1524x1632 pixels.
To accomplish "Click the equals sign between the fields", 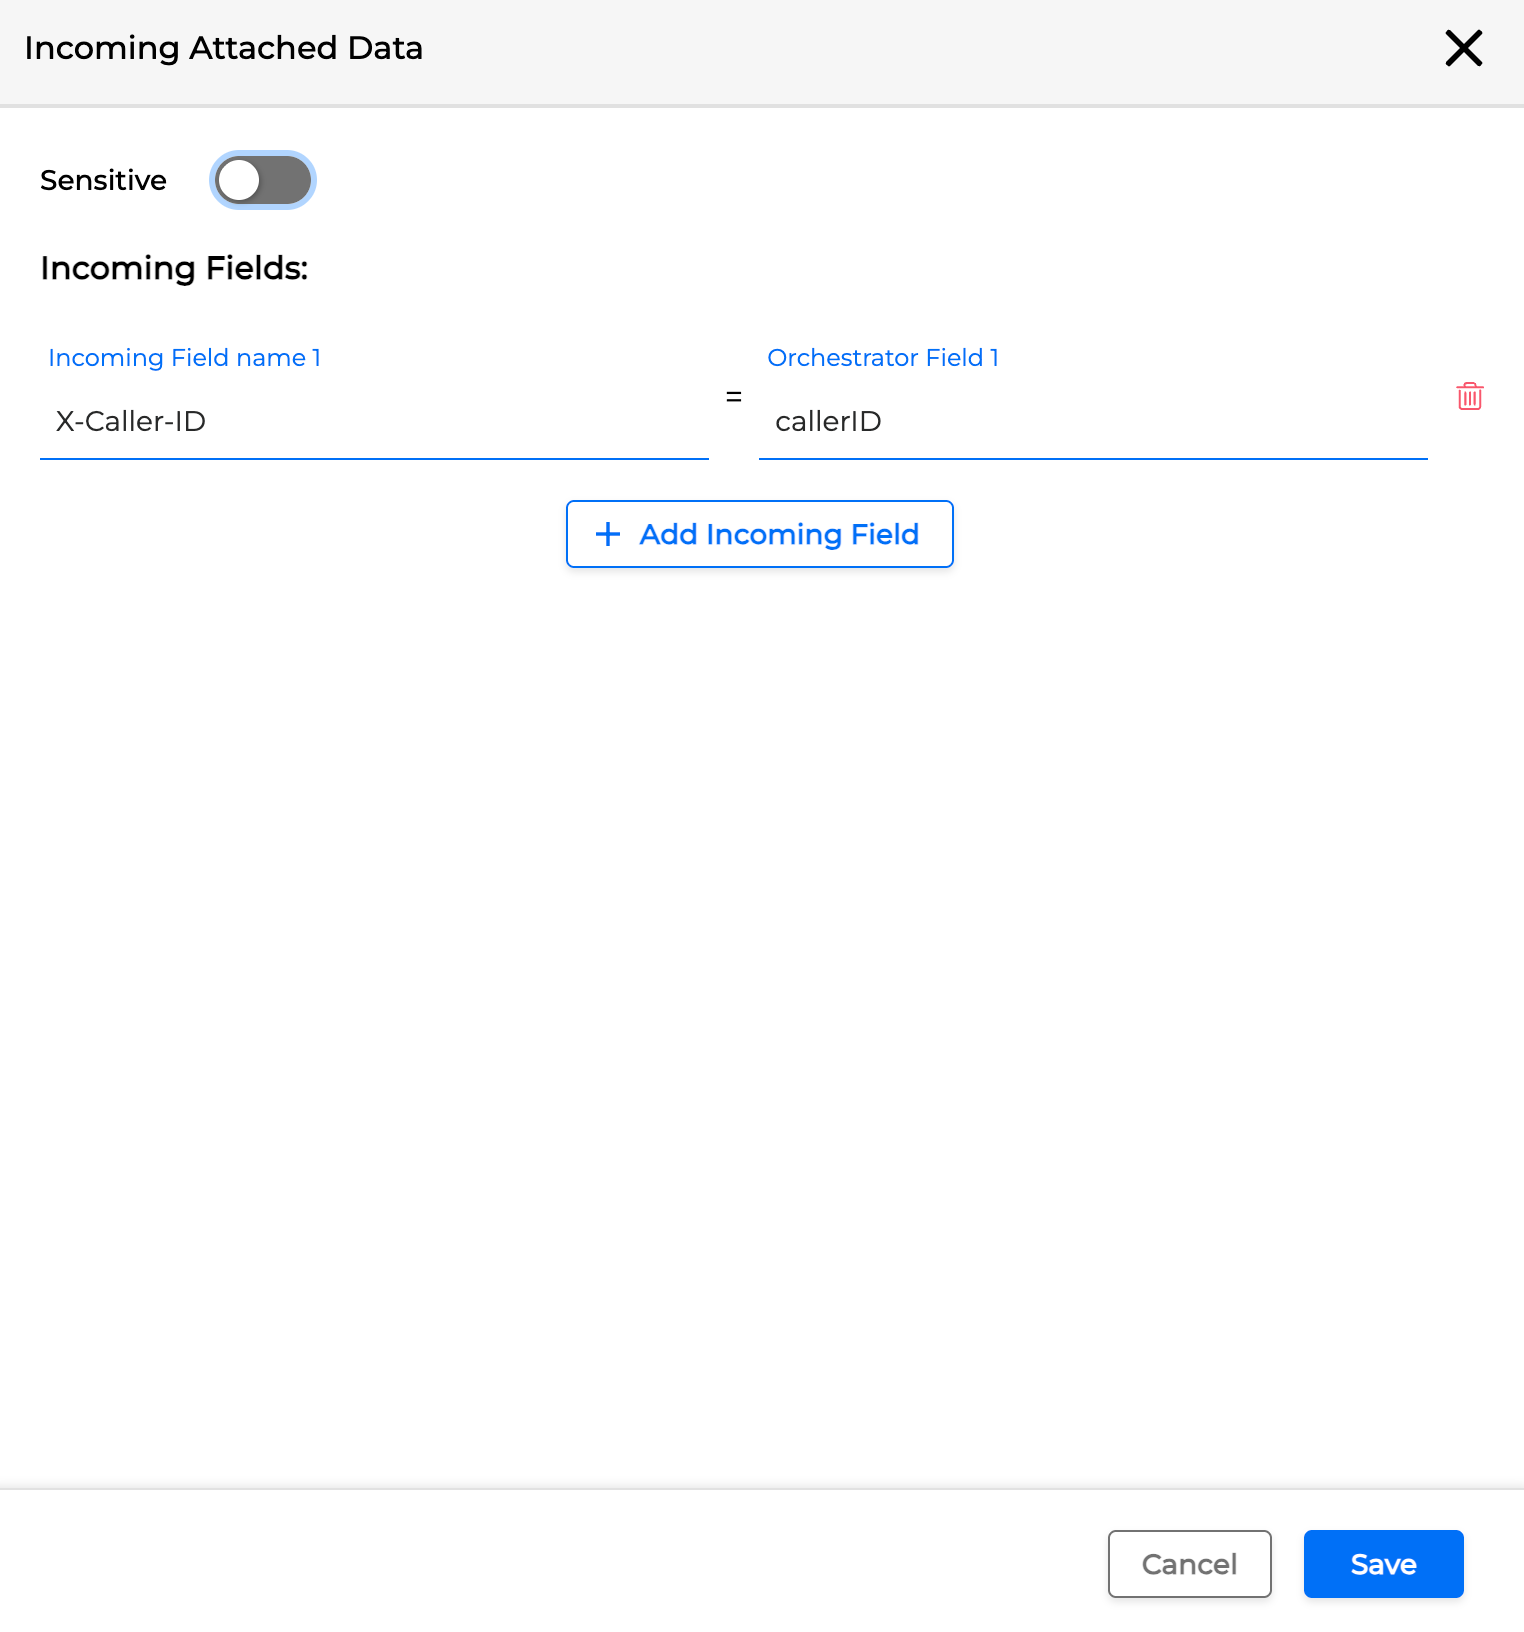I will (734, 397).
